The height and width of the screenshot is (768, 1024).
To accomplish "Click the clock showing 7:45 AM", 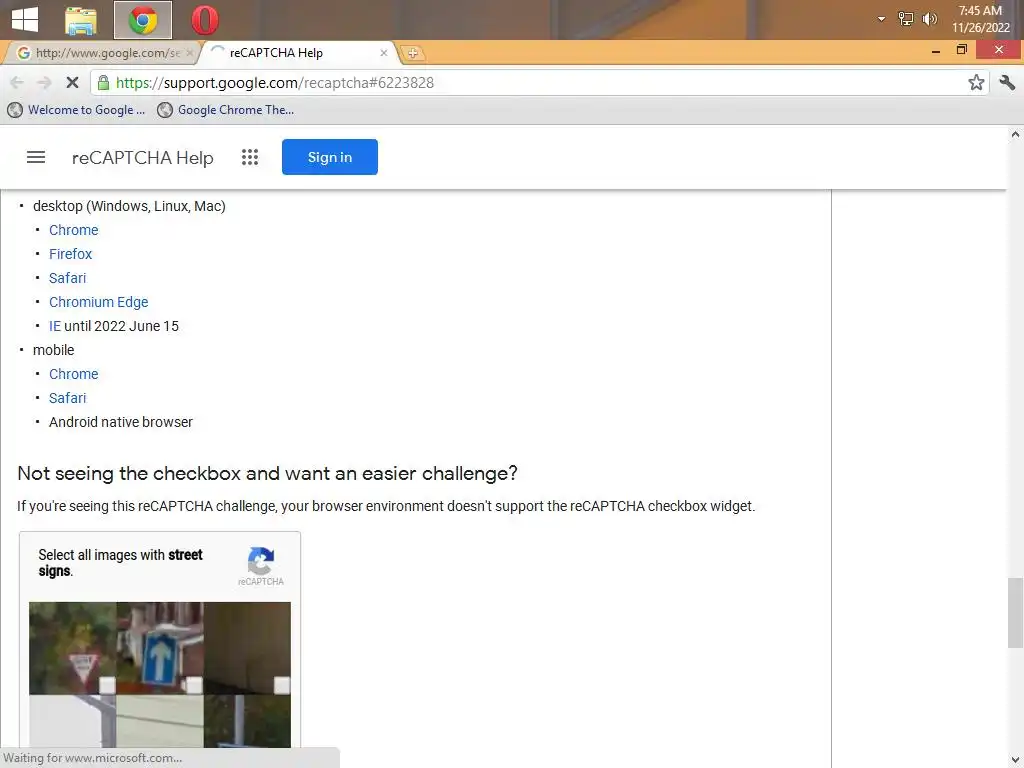I will coord(980,19).
